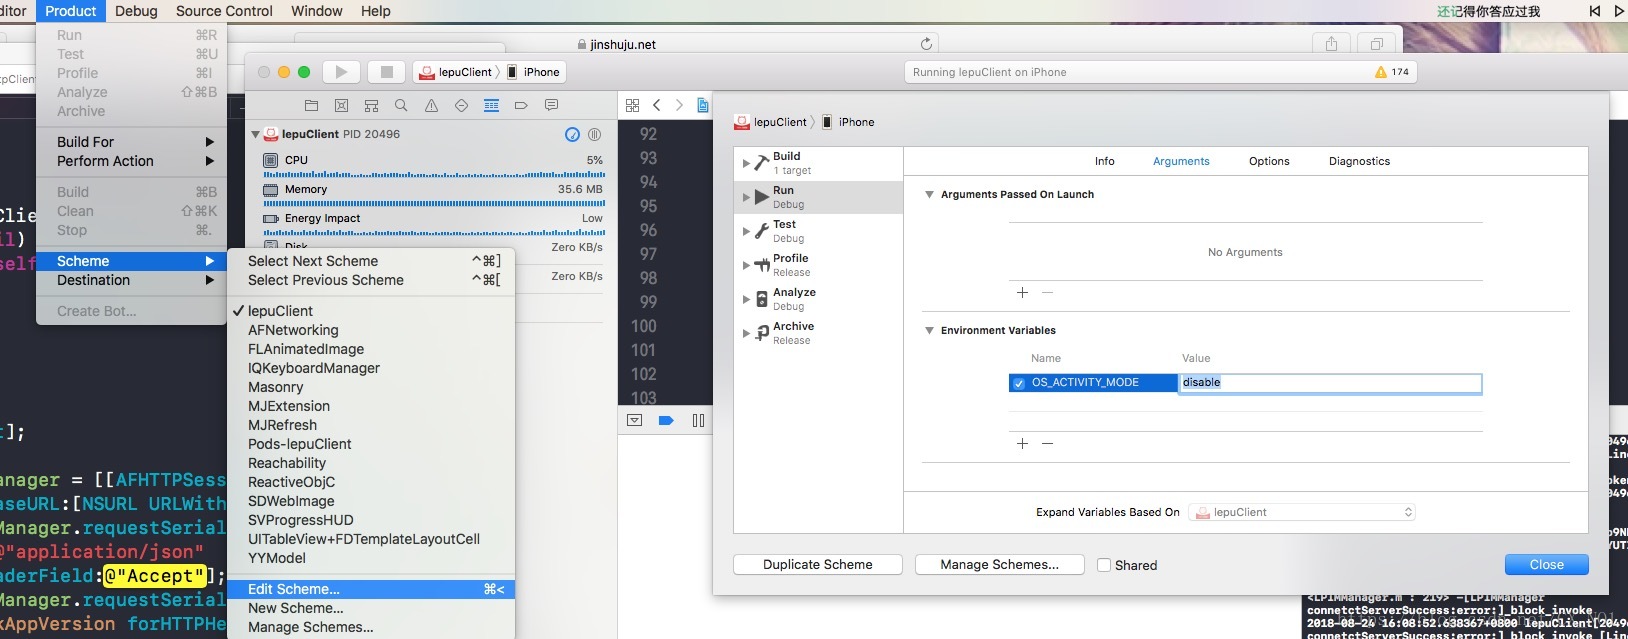Image resolution: width=1628 pixels, height=639 pixels.
Task: Open the Debug menu in menu bar
Action: point(136,11)
